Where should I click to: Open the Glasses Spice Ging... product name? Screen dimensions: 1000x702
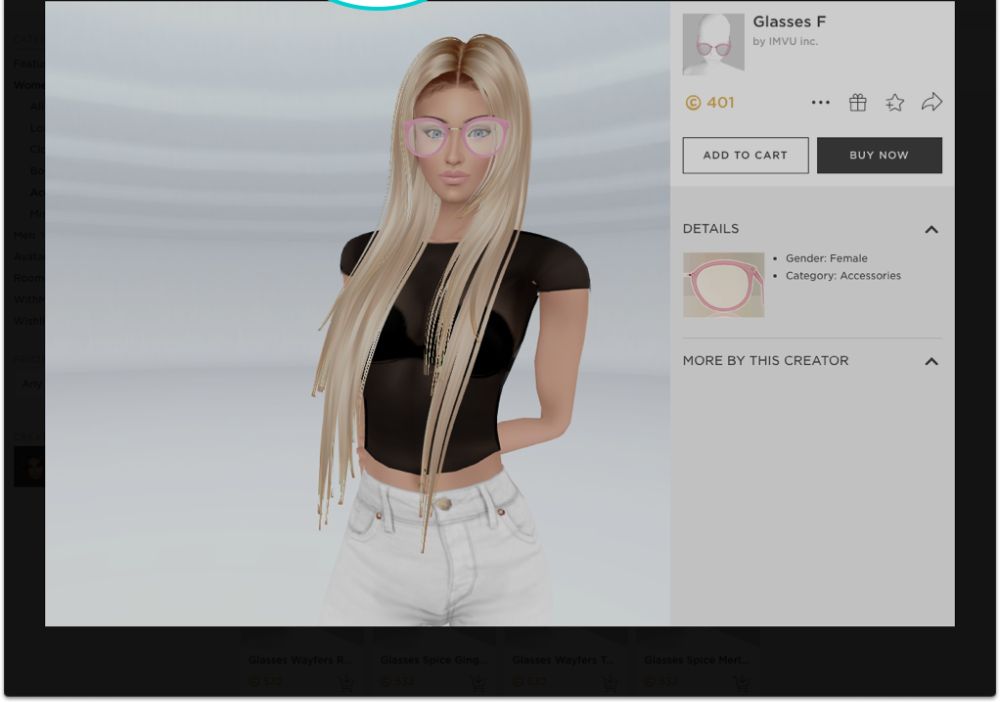(x=434, y=660)
